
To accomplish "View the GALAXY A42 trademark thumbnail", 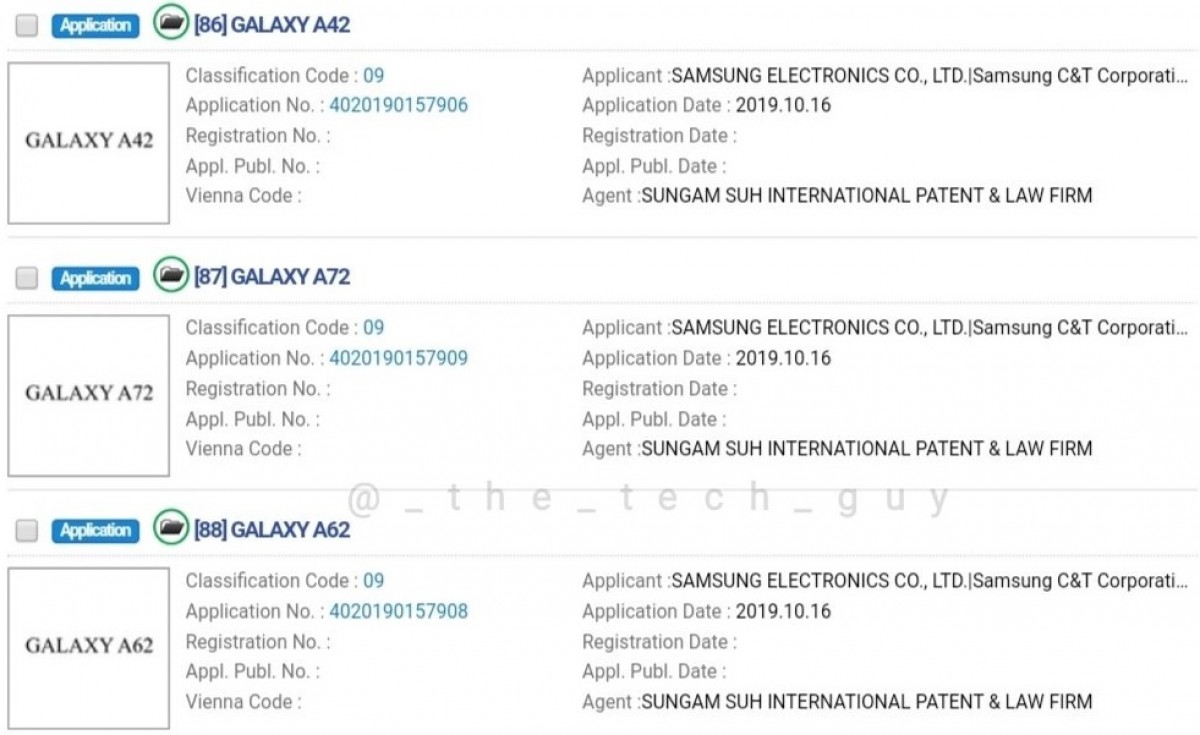I will 89,143.
